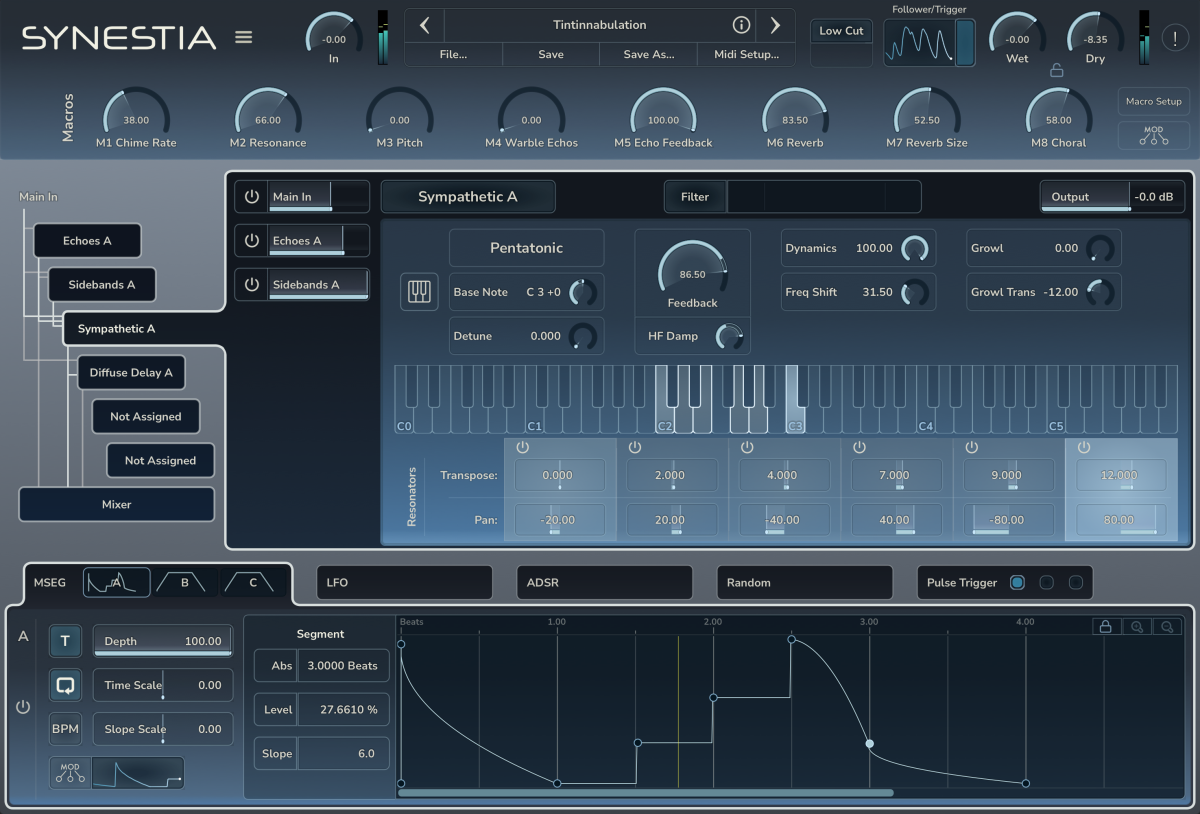This screenshot has height=814, width=1200.
Task: Select Diffuse Delay A in the routing tree
Action: pos(131,373)
